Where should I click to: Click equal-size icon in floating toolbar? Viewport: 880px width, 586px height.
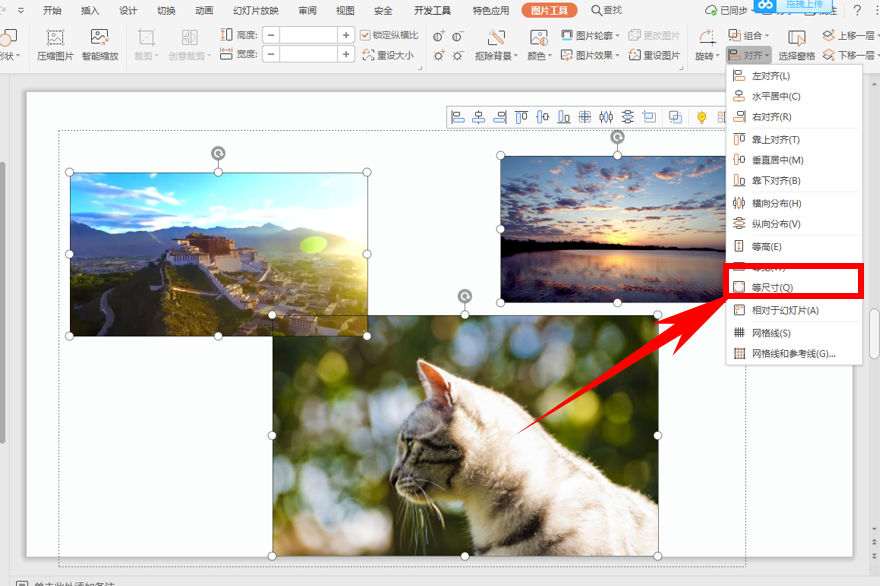(649, 117)
